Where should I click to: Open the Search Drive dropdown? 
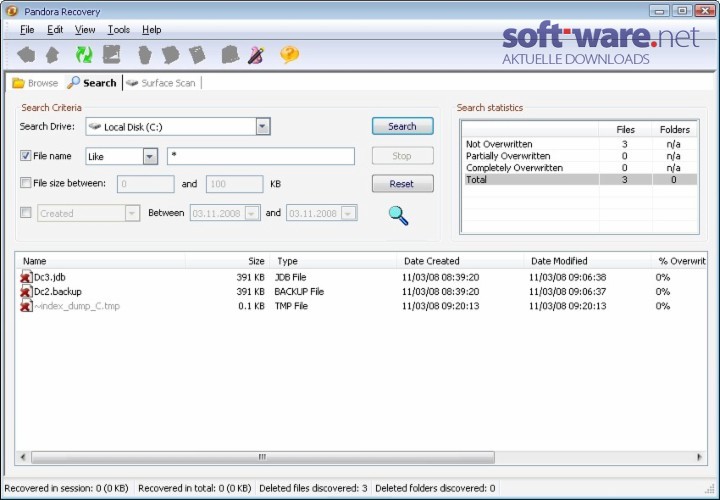tap(263, 126)
